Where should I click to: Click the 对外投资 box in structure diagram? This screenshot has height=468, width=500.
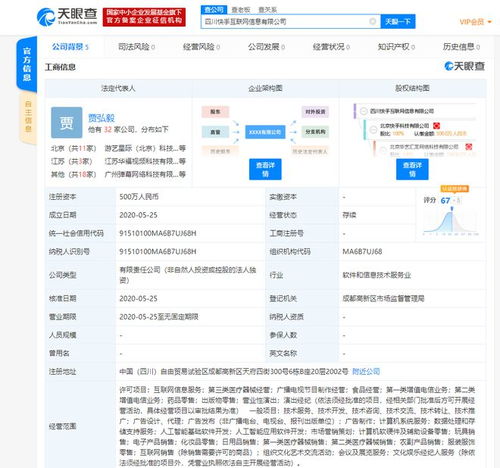click(315, 112)
